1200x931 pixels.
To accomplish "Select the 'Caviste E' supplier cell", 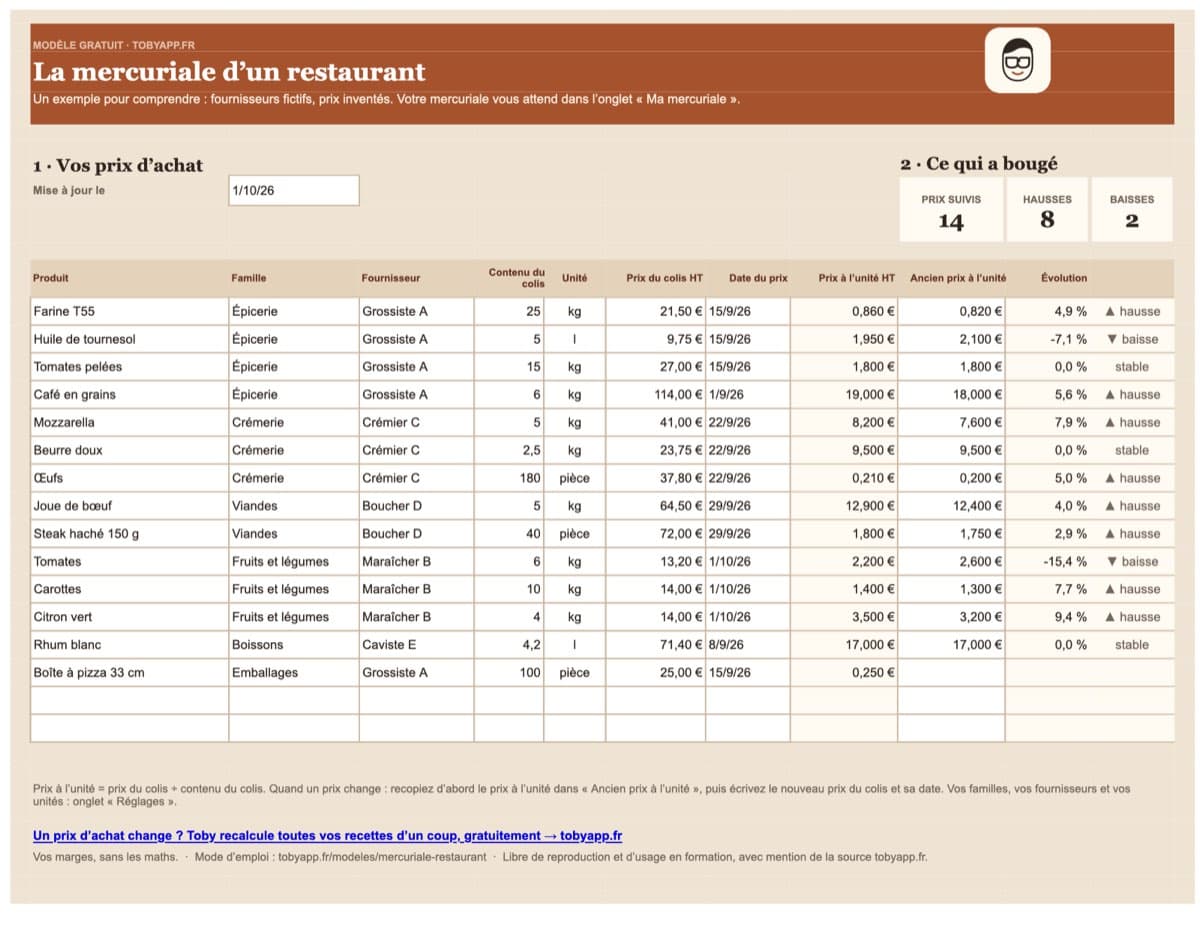I will pos(416,645).
